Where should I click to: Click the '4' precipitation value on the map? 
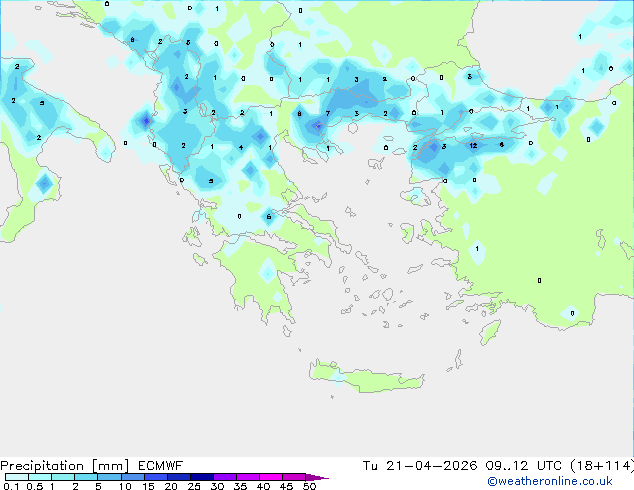[x=241, y=148]
